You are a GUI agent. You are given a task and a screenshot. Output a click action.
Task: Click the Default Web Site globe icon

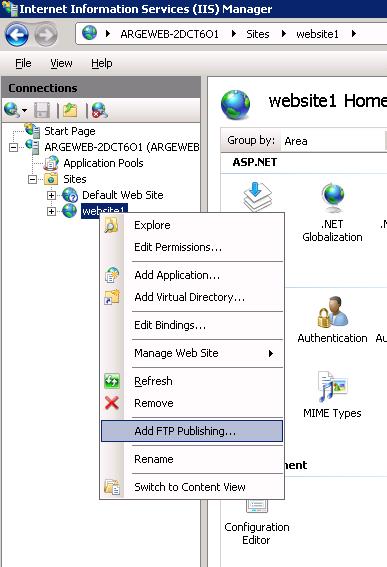click(70, 195)
